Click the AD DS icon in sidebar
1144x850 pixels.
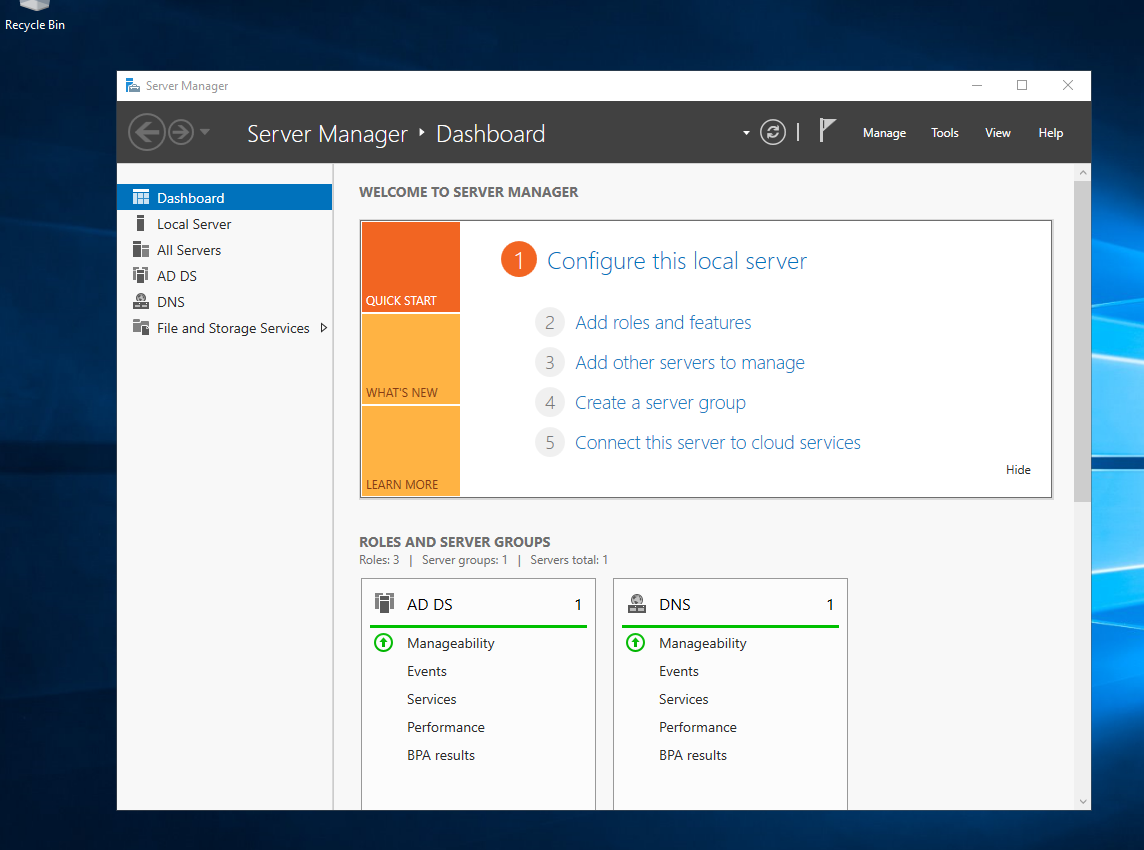(141, 276)
